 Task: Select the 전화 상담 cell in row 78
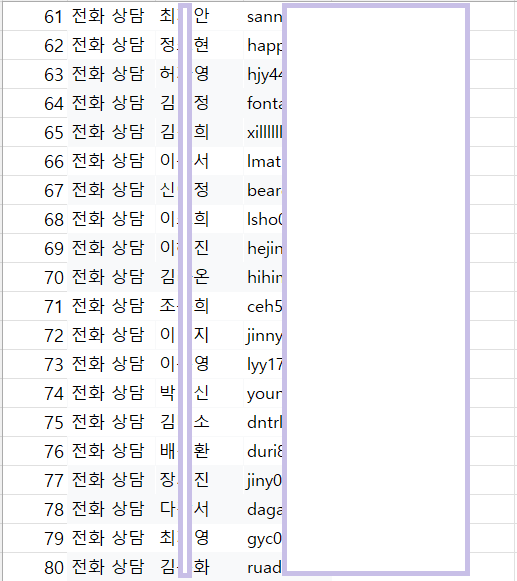pyautogui.click(x=111, y=509)
